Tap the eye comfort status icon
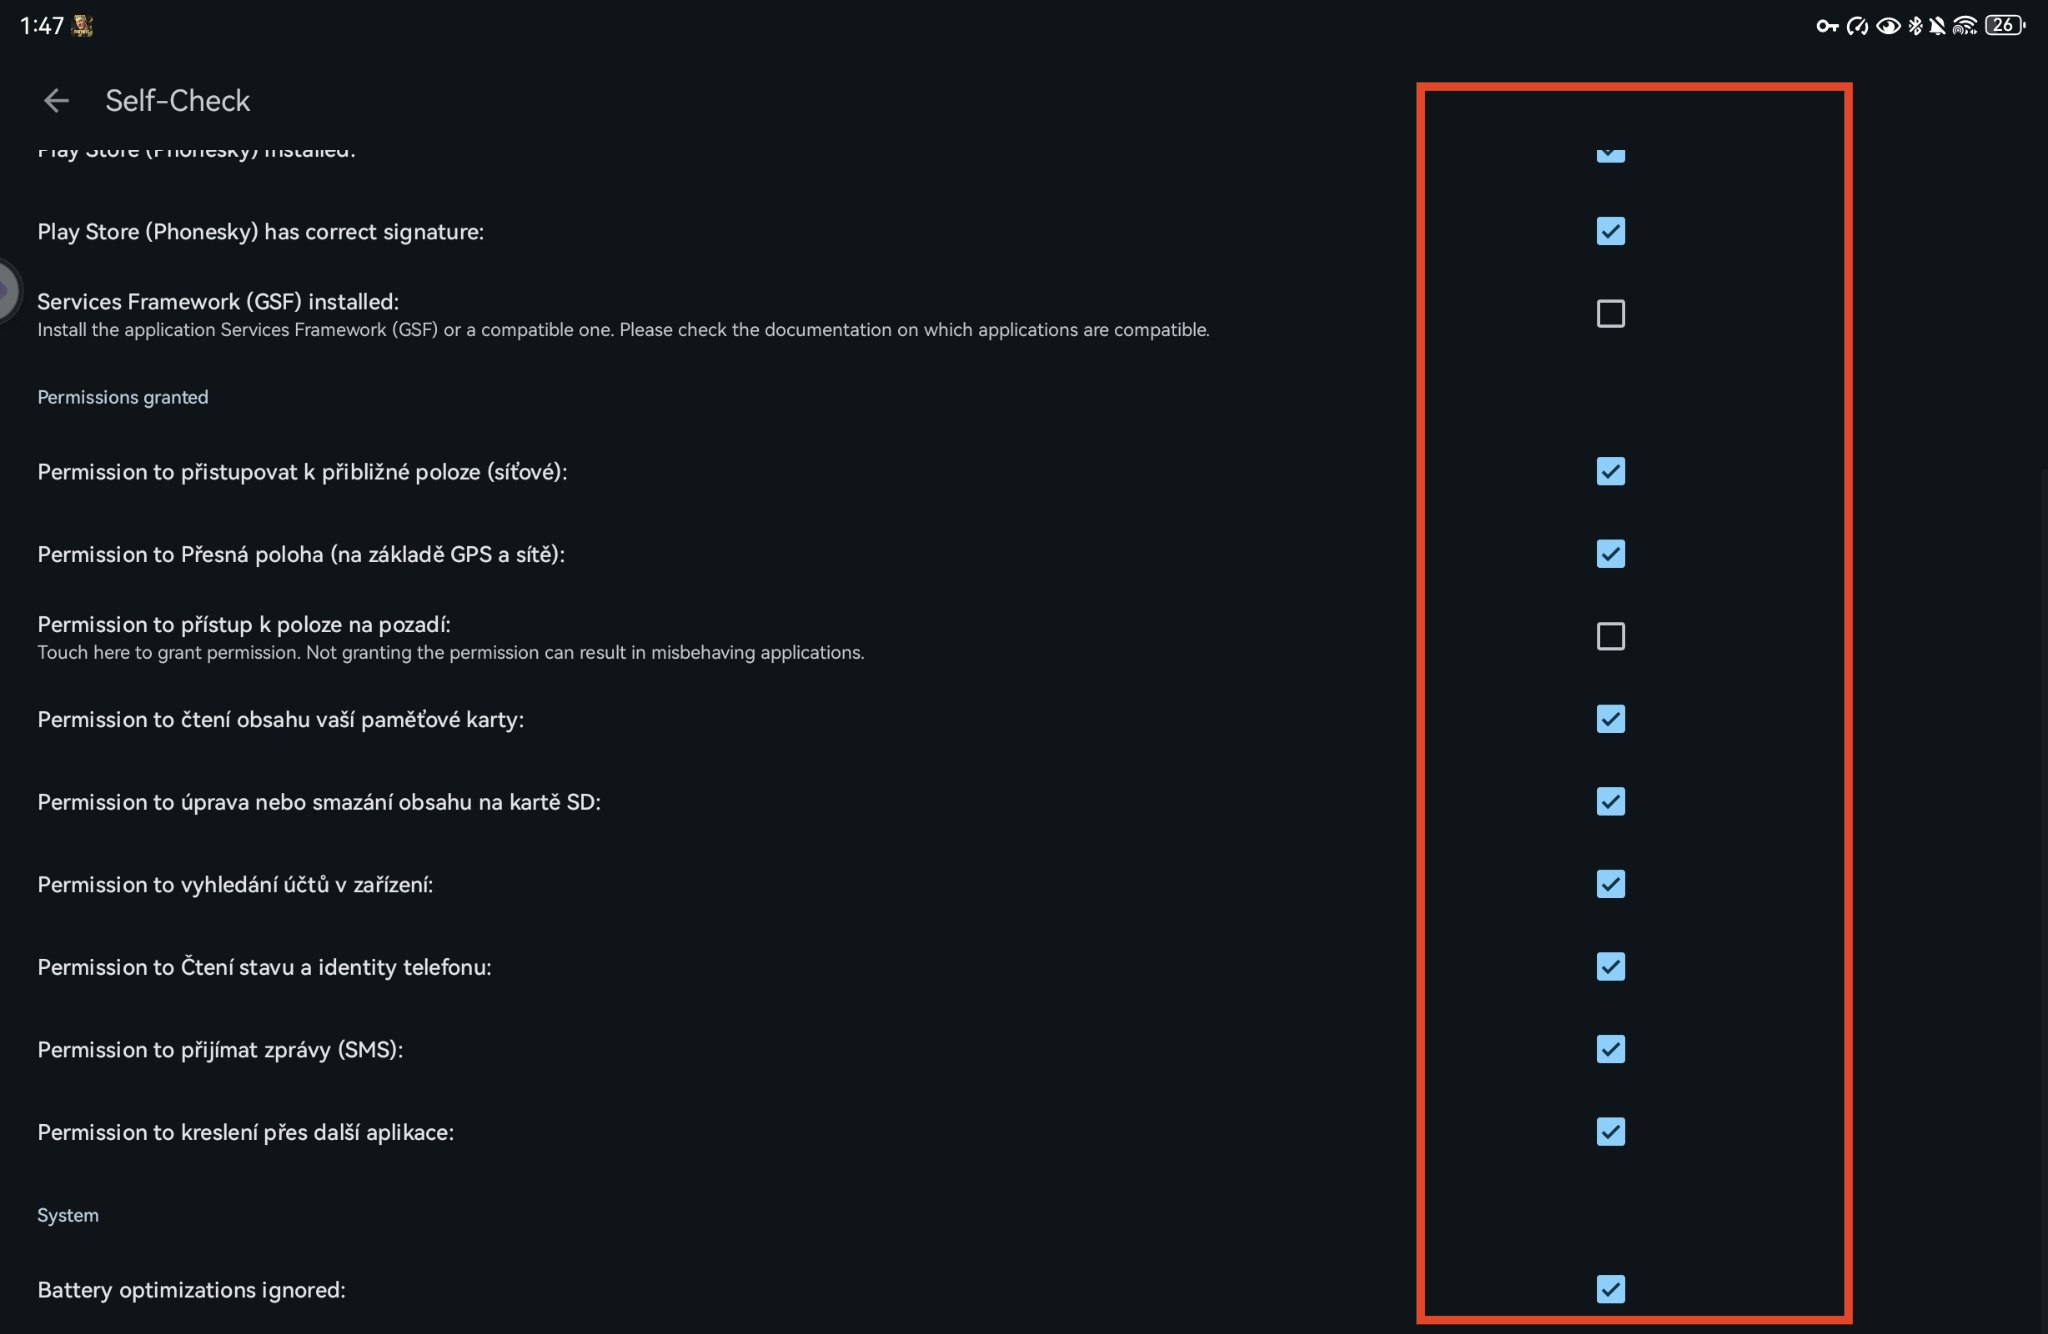2048x1334 pixels. point(1888,26)
